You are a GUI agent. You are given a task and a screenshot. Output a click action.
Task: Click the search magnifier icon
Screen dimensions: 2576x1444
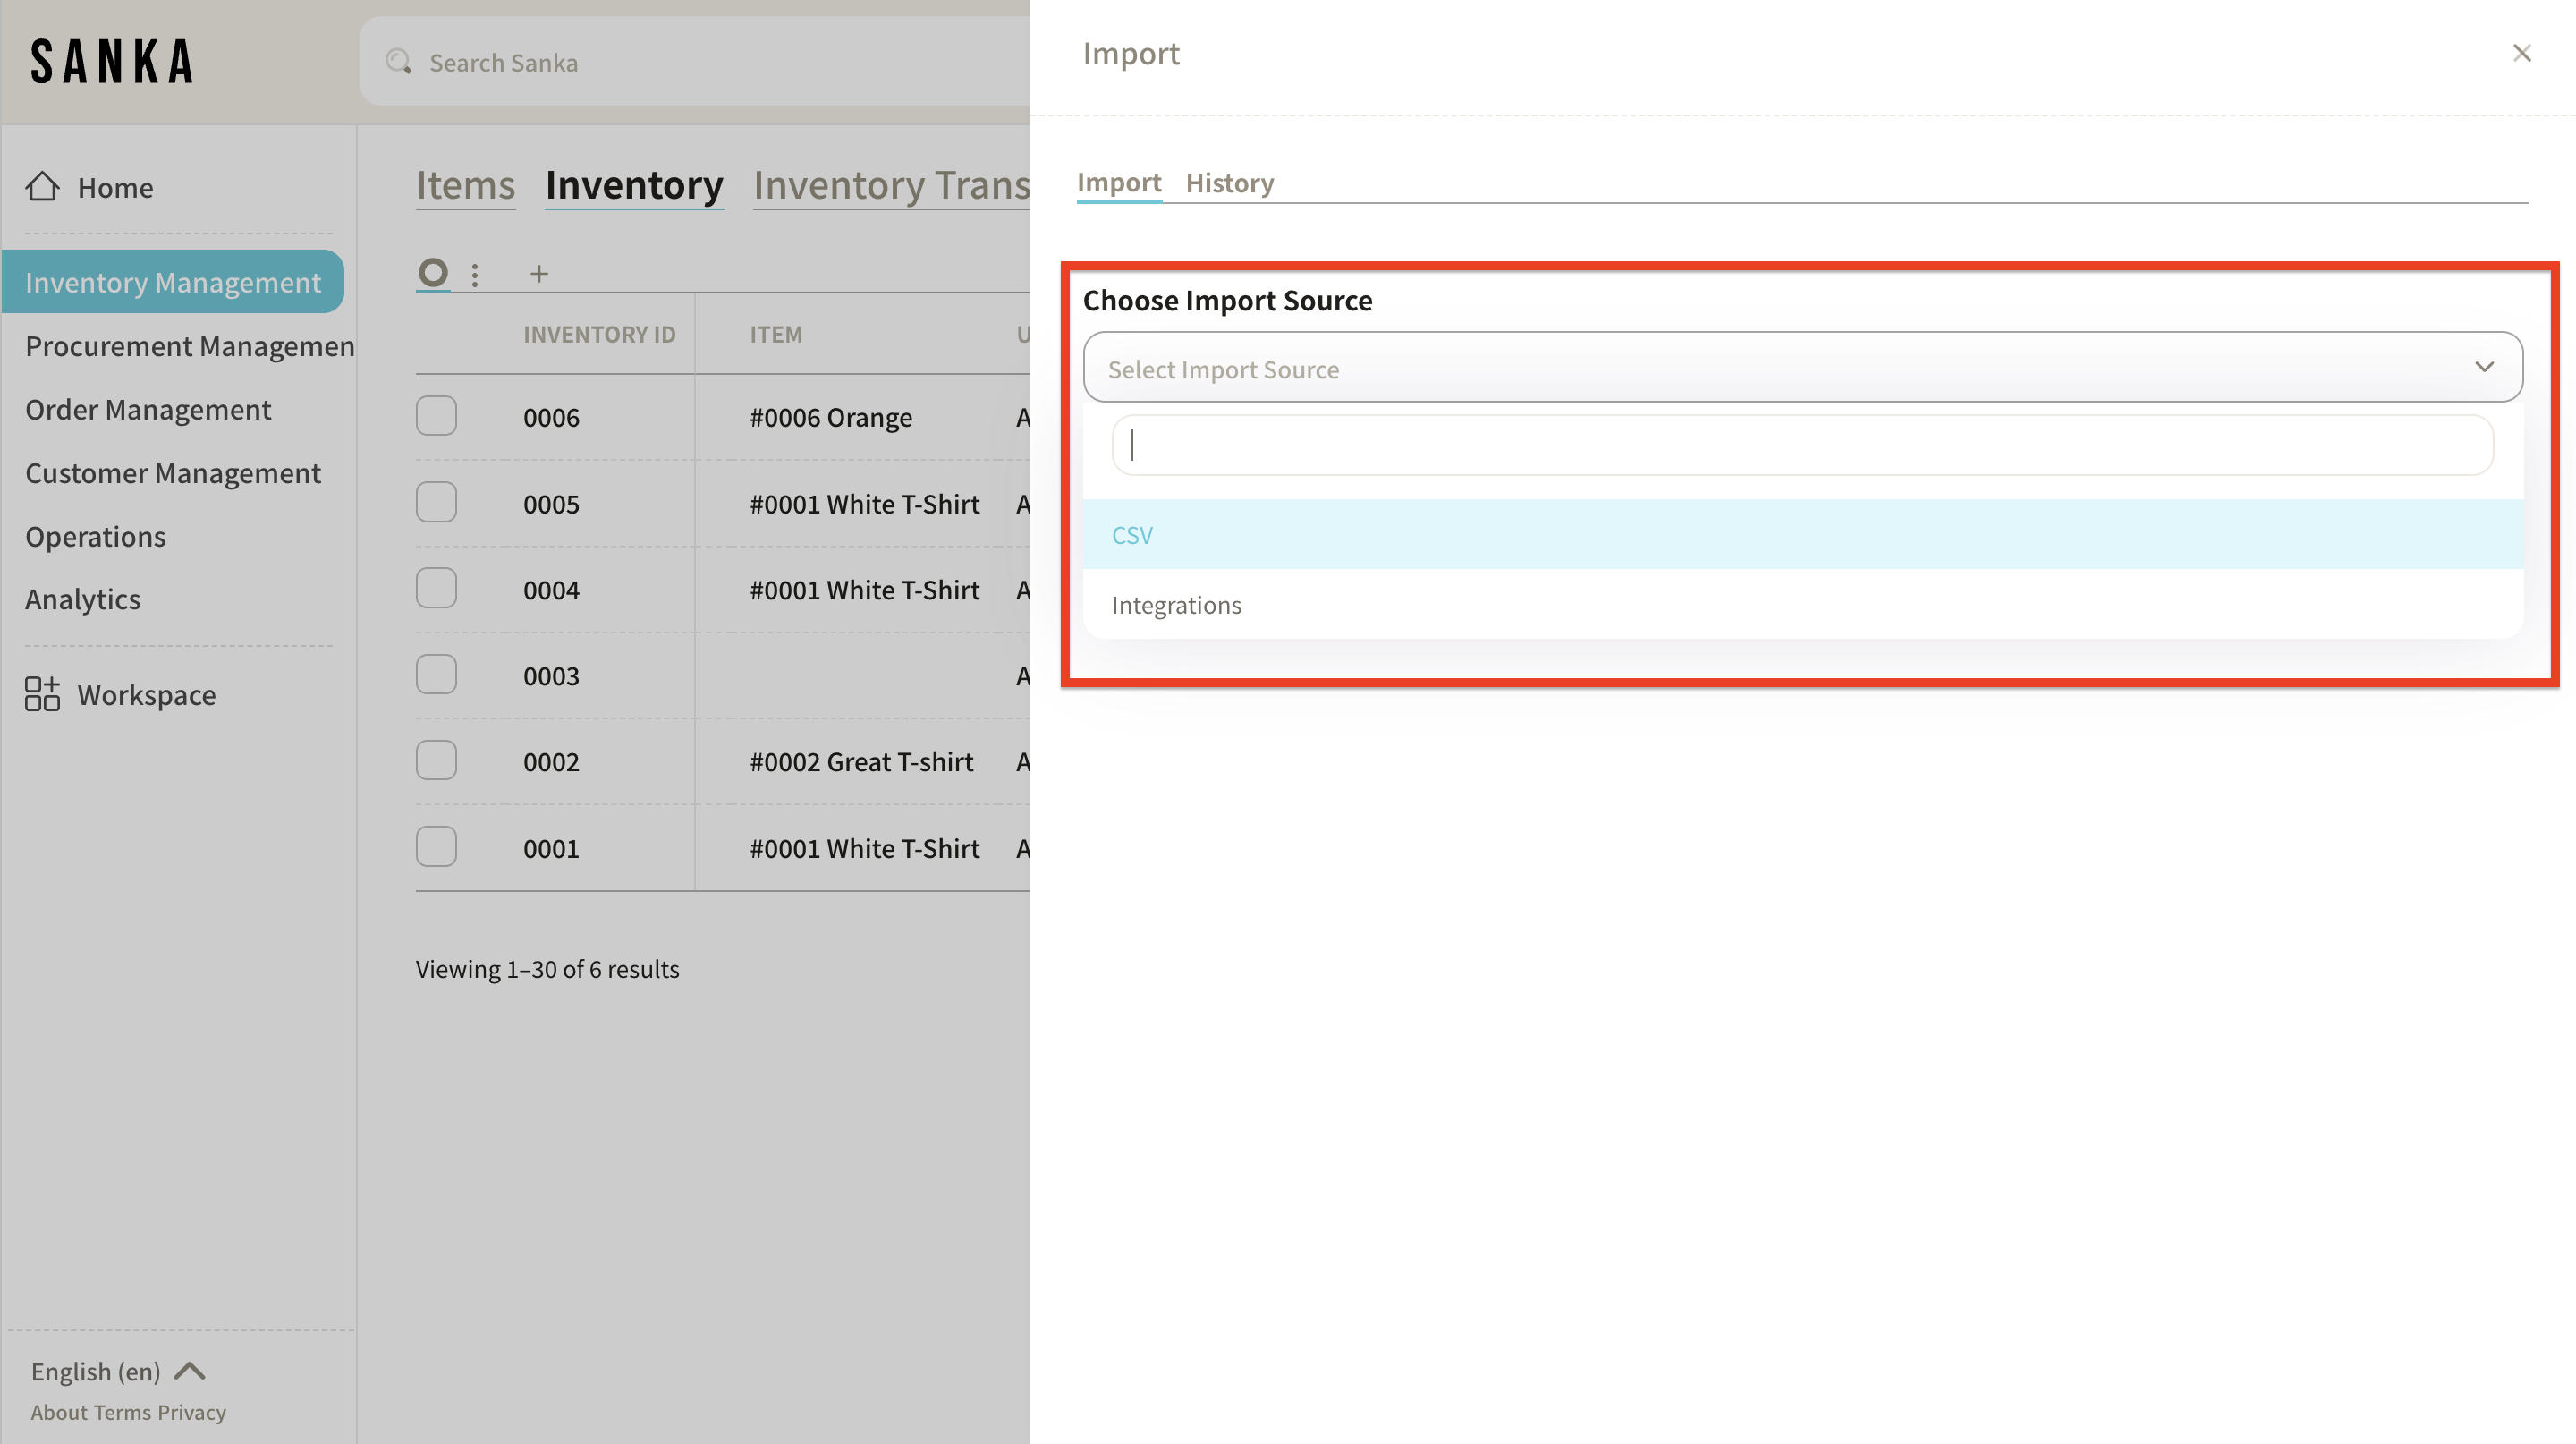399,62
